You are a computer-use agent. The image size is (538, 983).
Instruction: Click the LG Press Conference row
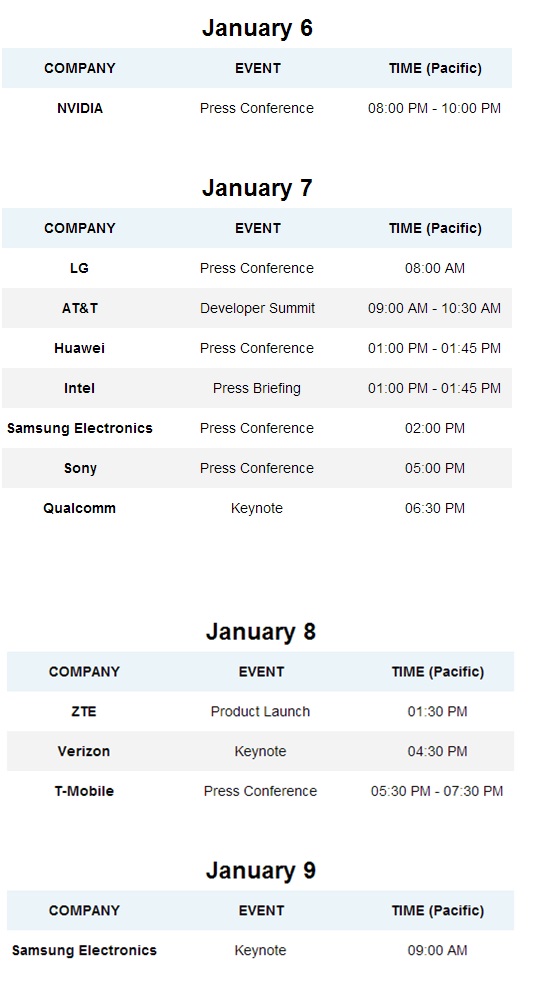coord(256,268)
